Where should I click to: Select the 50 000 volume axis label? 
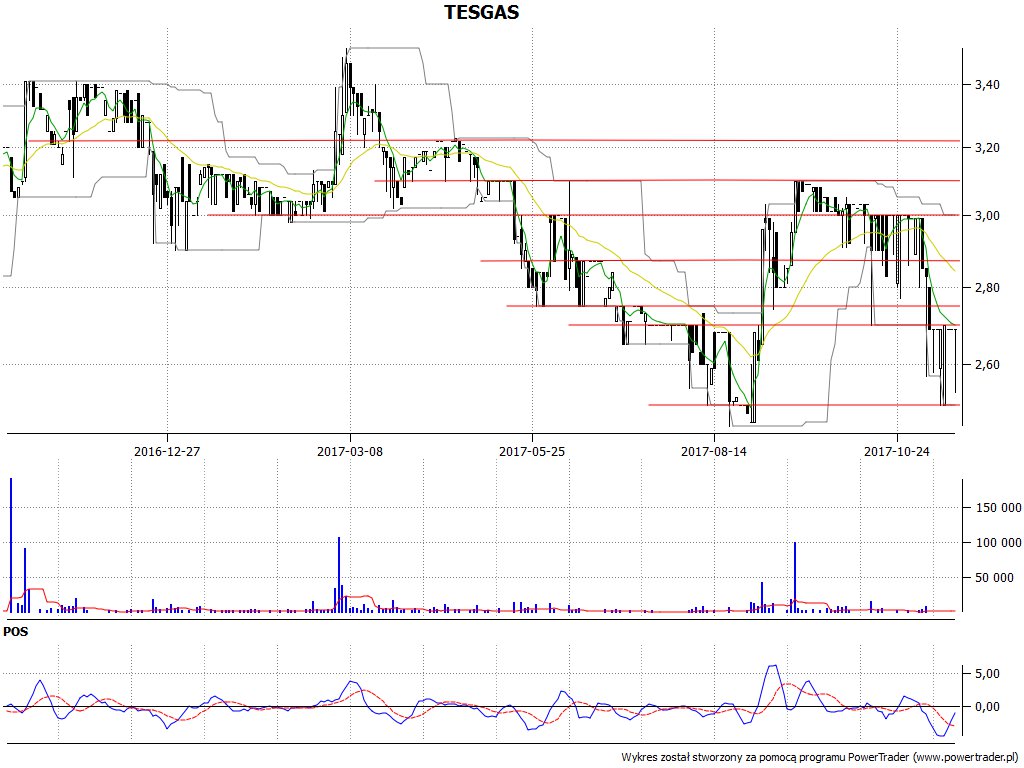click(995, 577)
